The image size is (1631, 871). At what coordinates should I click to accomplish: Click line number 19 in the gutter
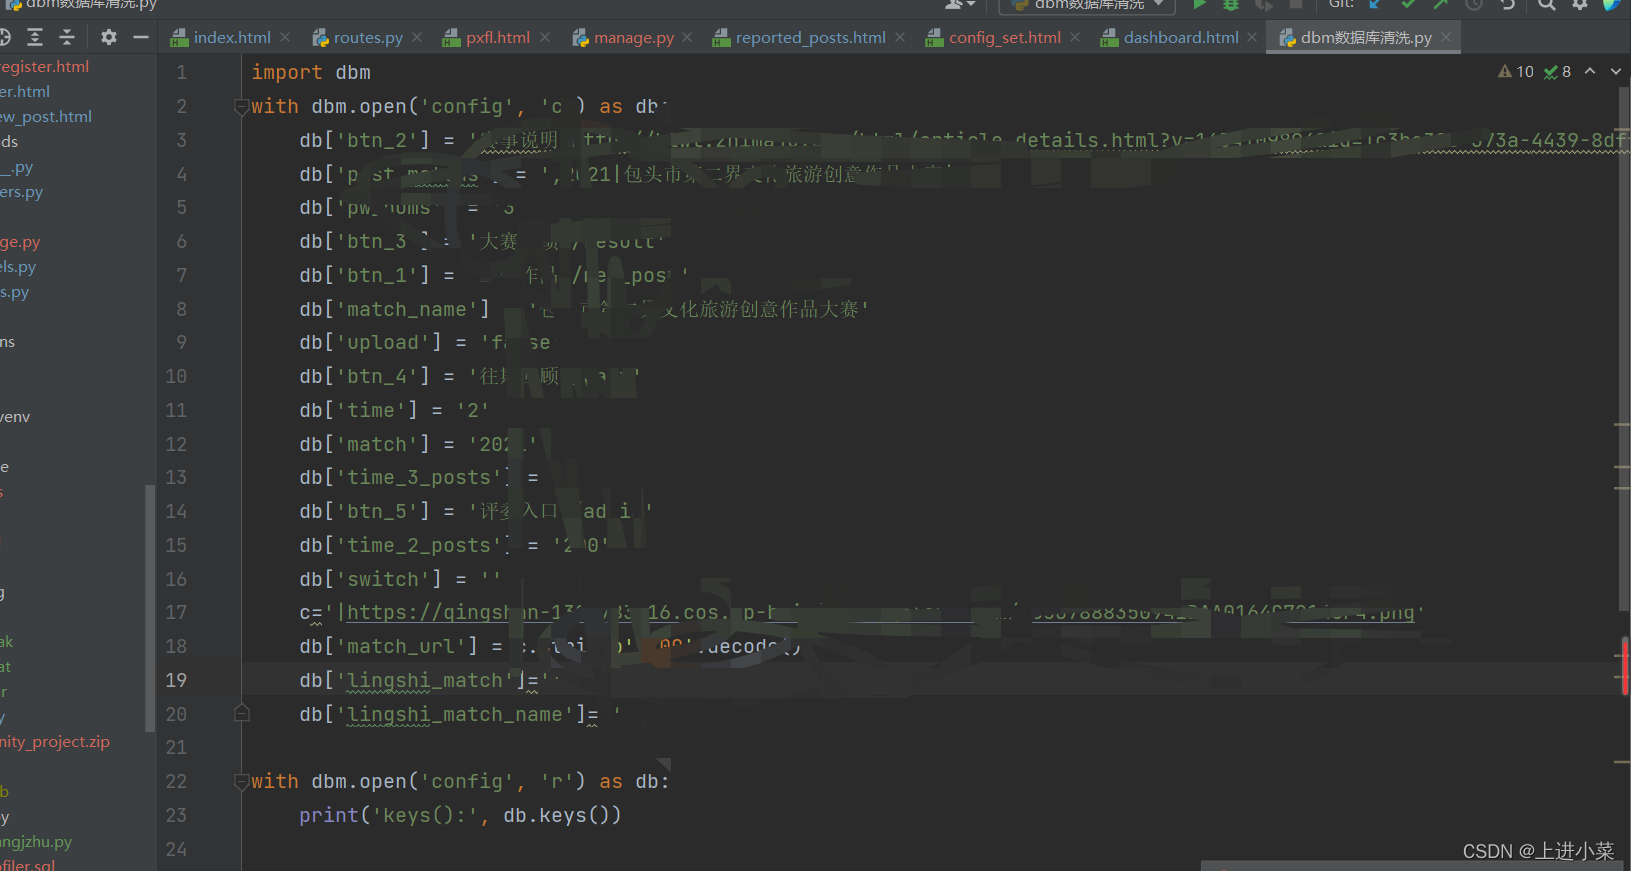tap(176, 680)
